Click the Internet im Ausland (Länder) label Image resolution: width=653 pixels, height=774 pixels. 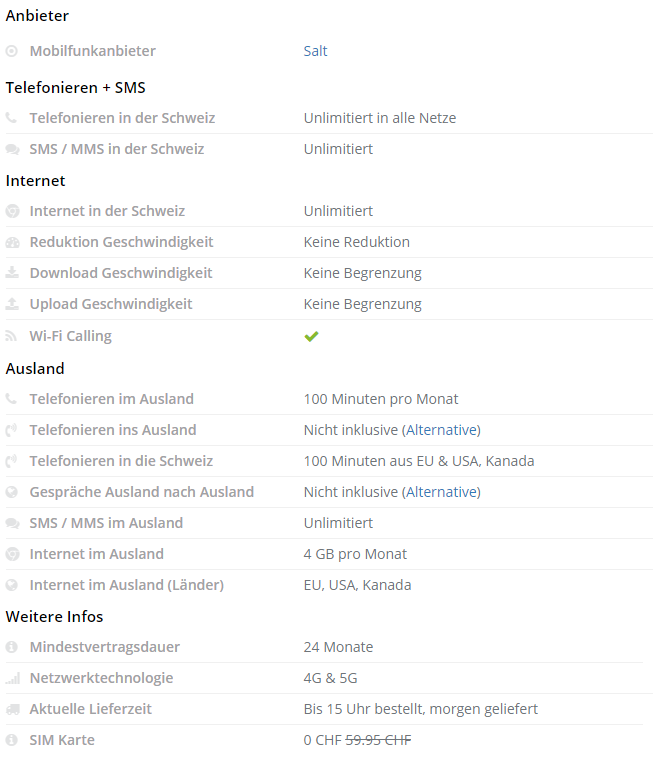click(126, 585)
